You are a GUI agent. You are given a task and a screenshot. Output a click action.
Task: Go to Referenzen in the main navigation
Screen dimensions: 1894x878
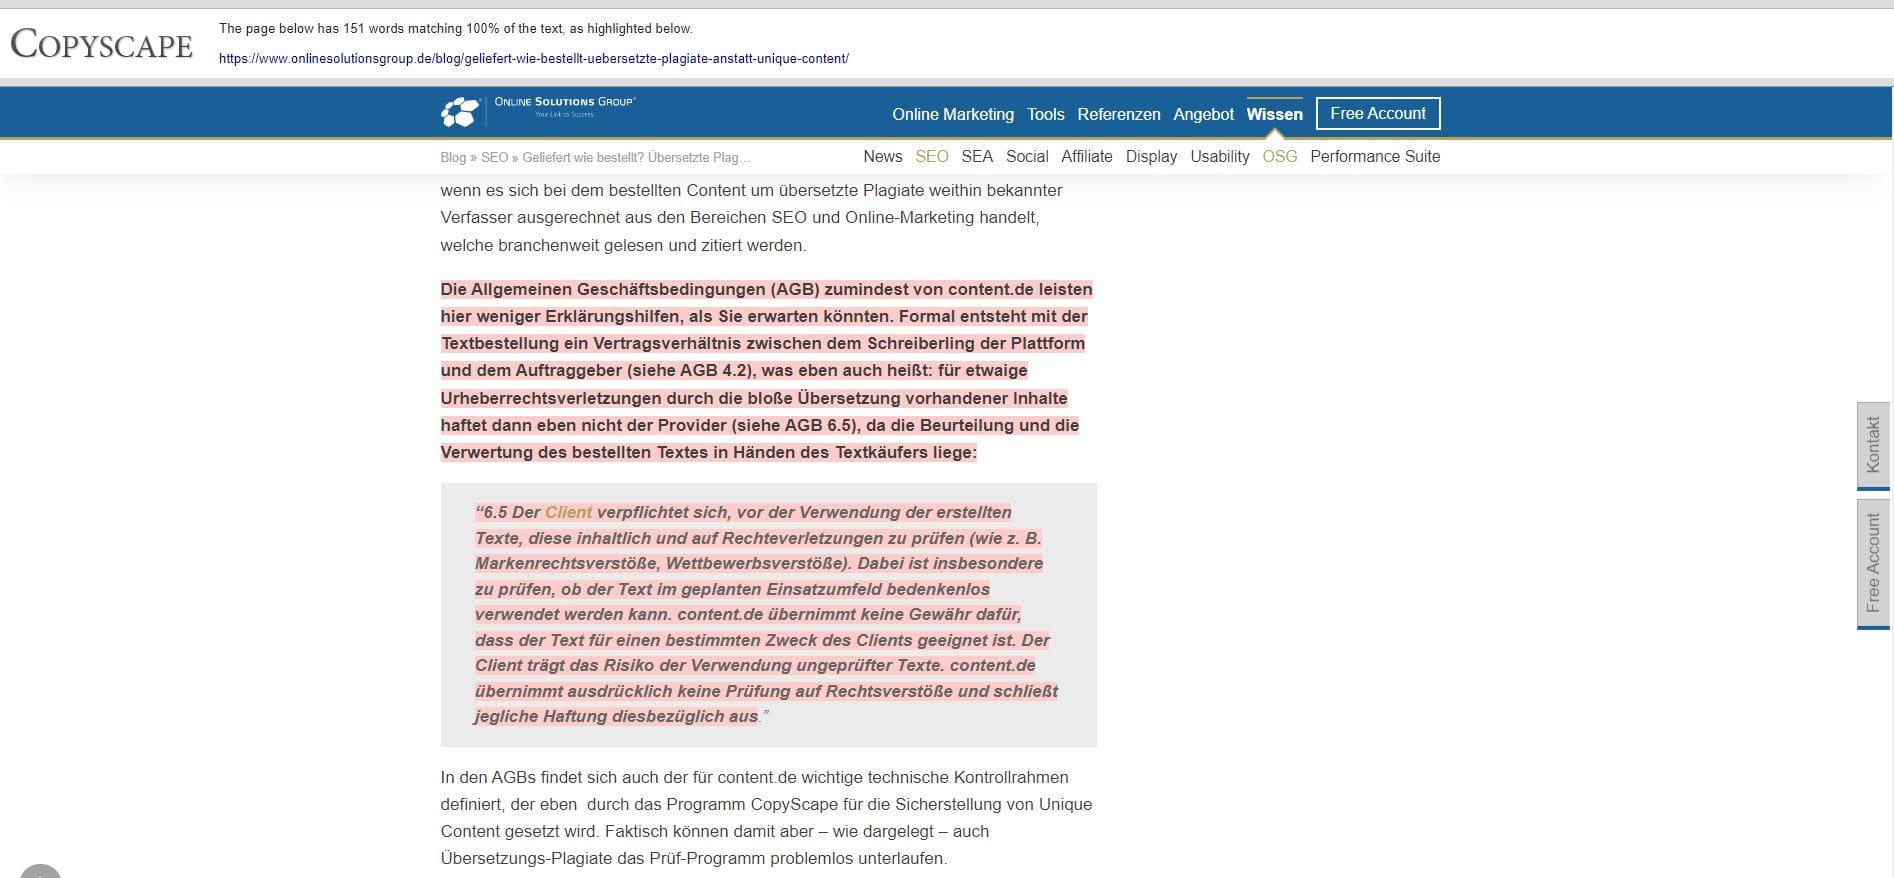[x=1119, y=114]
